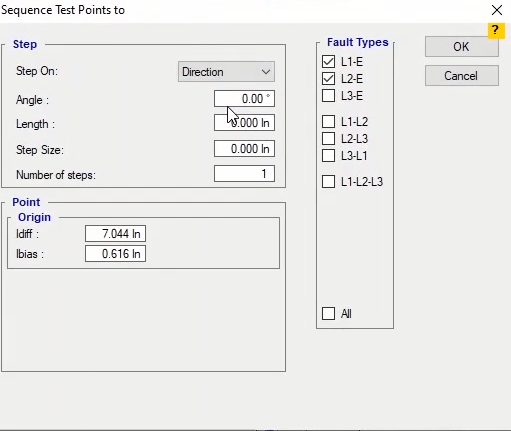Enable the L3-L1 fault type
This screenshot has width=511, height=431.
pos(328,155)
